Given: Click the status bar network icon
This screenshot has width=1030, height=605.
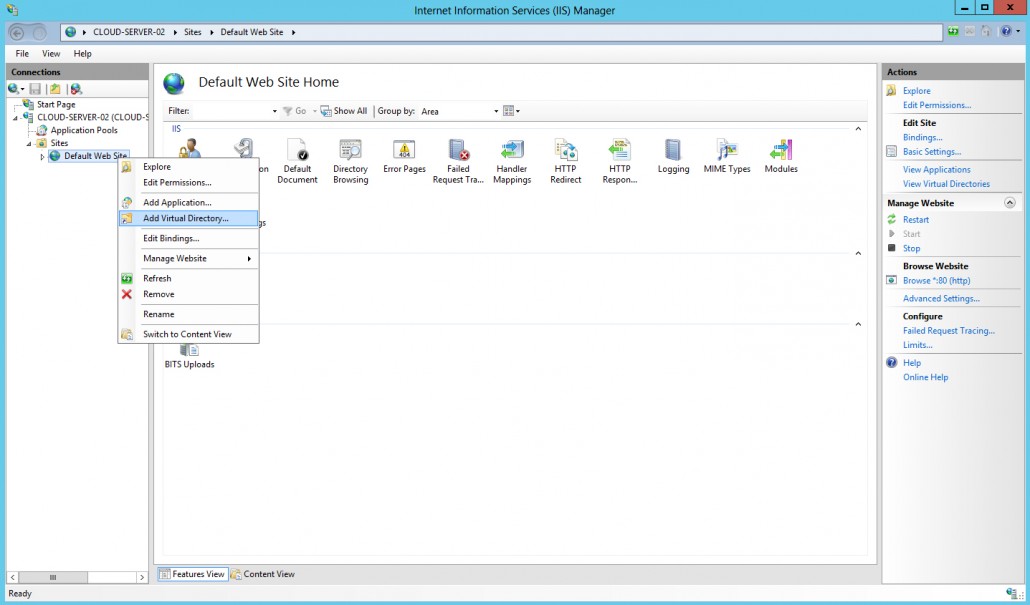Looking at the screenshot, I should coord(1011,593).
